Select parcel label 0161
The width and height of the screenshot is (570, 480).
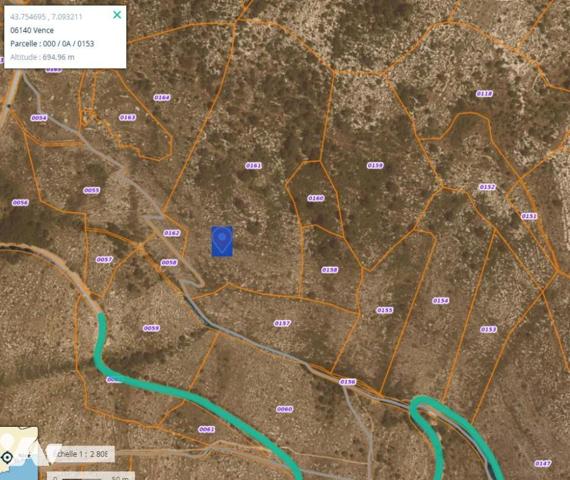click(253, 166)
